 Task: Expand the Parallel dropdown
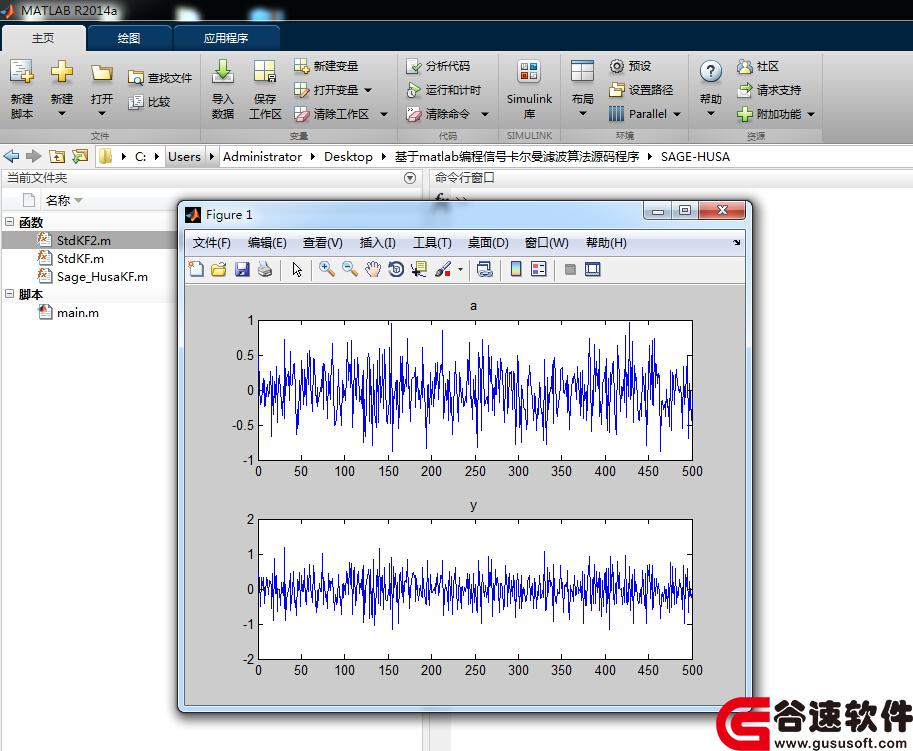677,114
